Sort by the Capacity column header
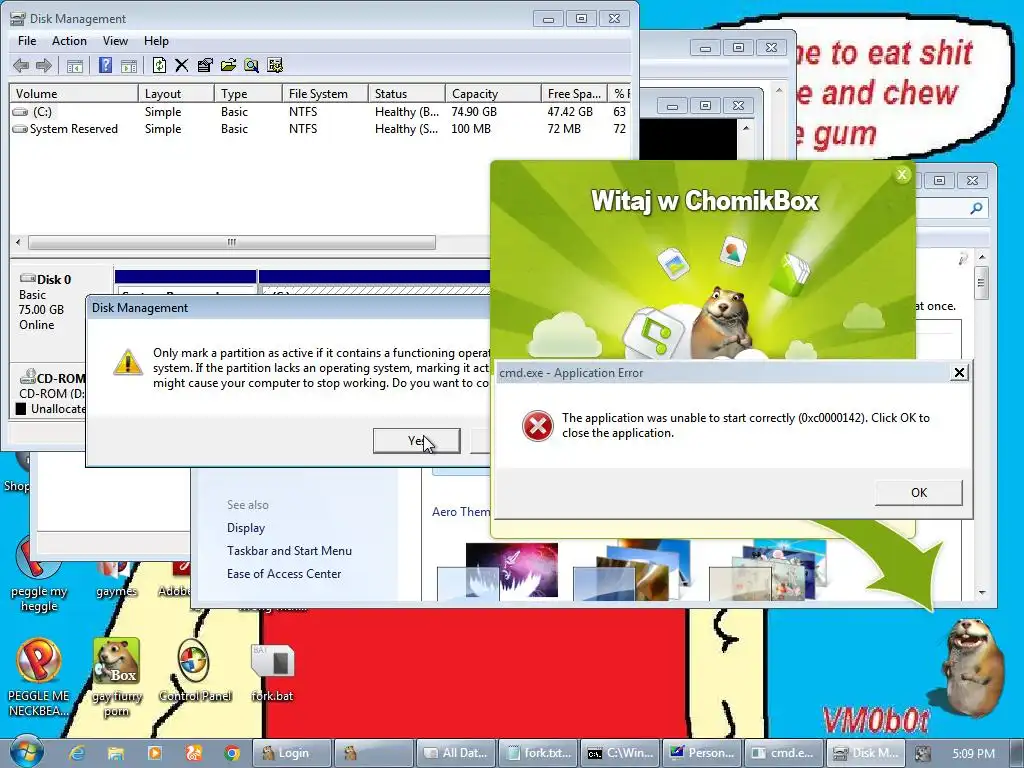Viewport: 1024px width, 768px height. tap(493, 93)
